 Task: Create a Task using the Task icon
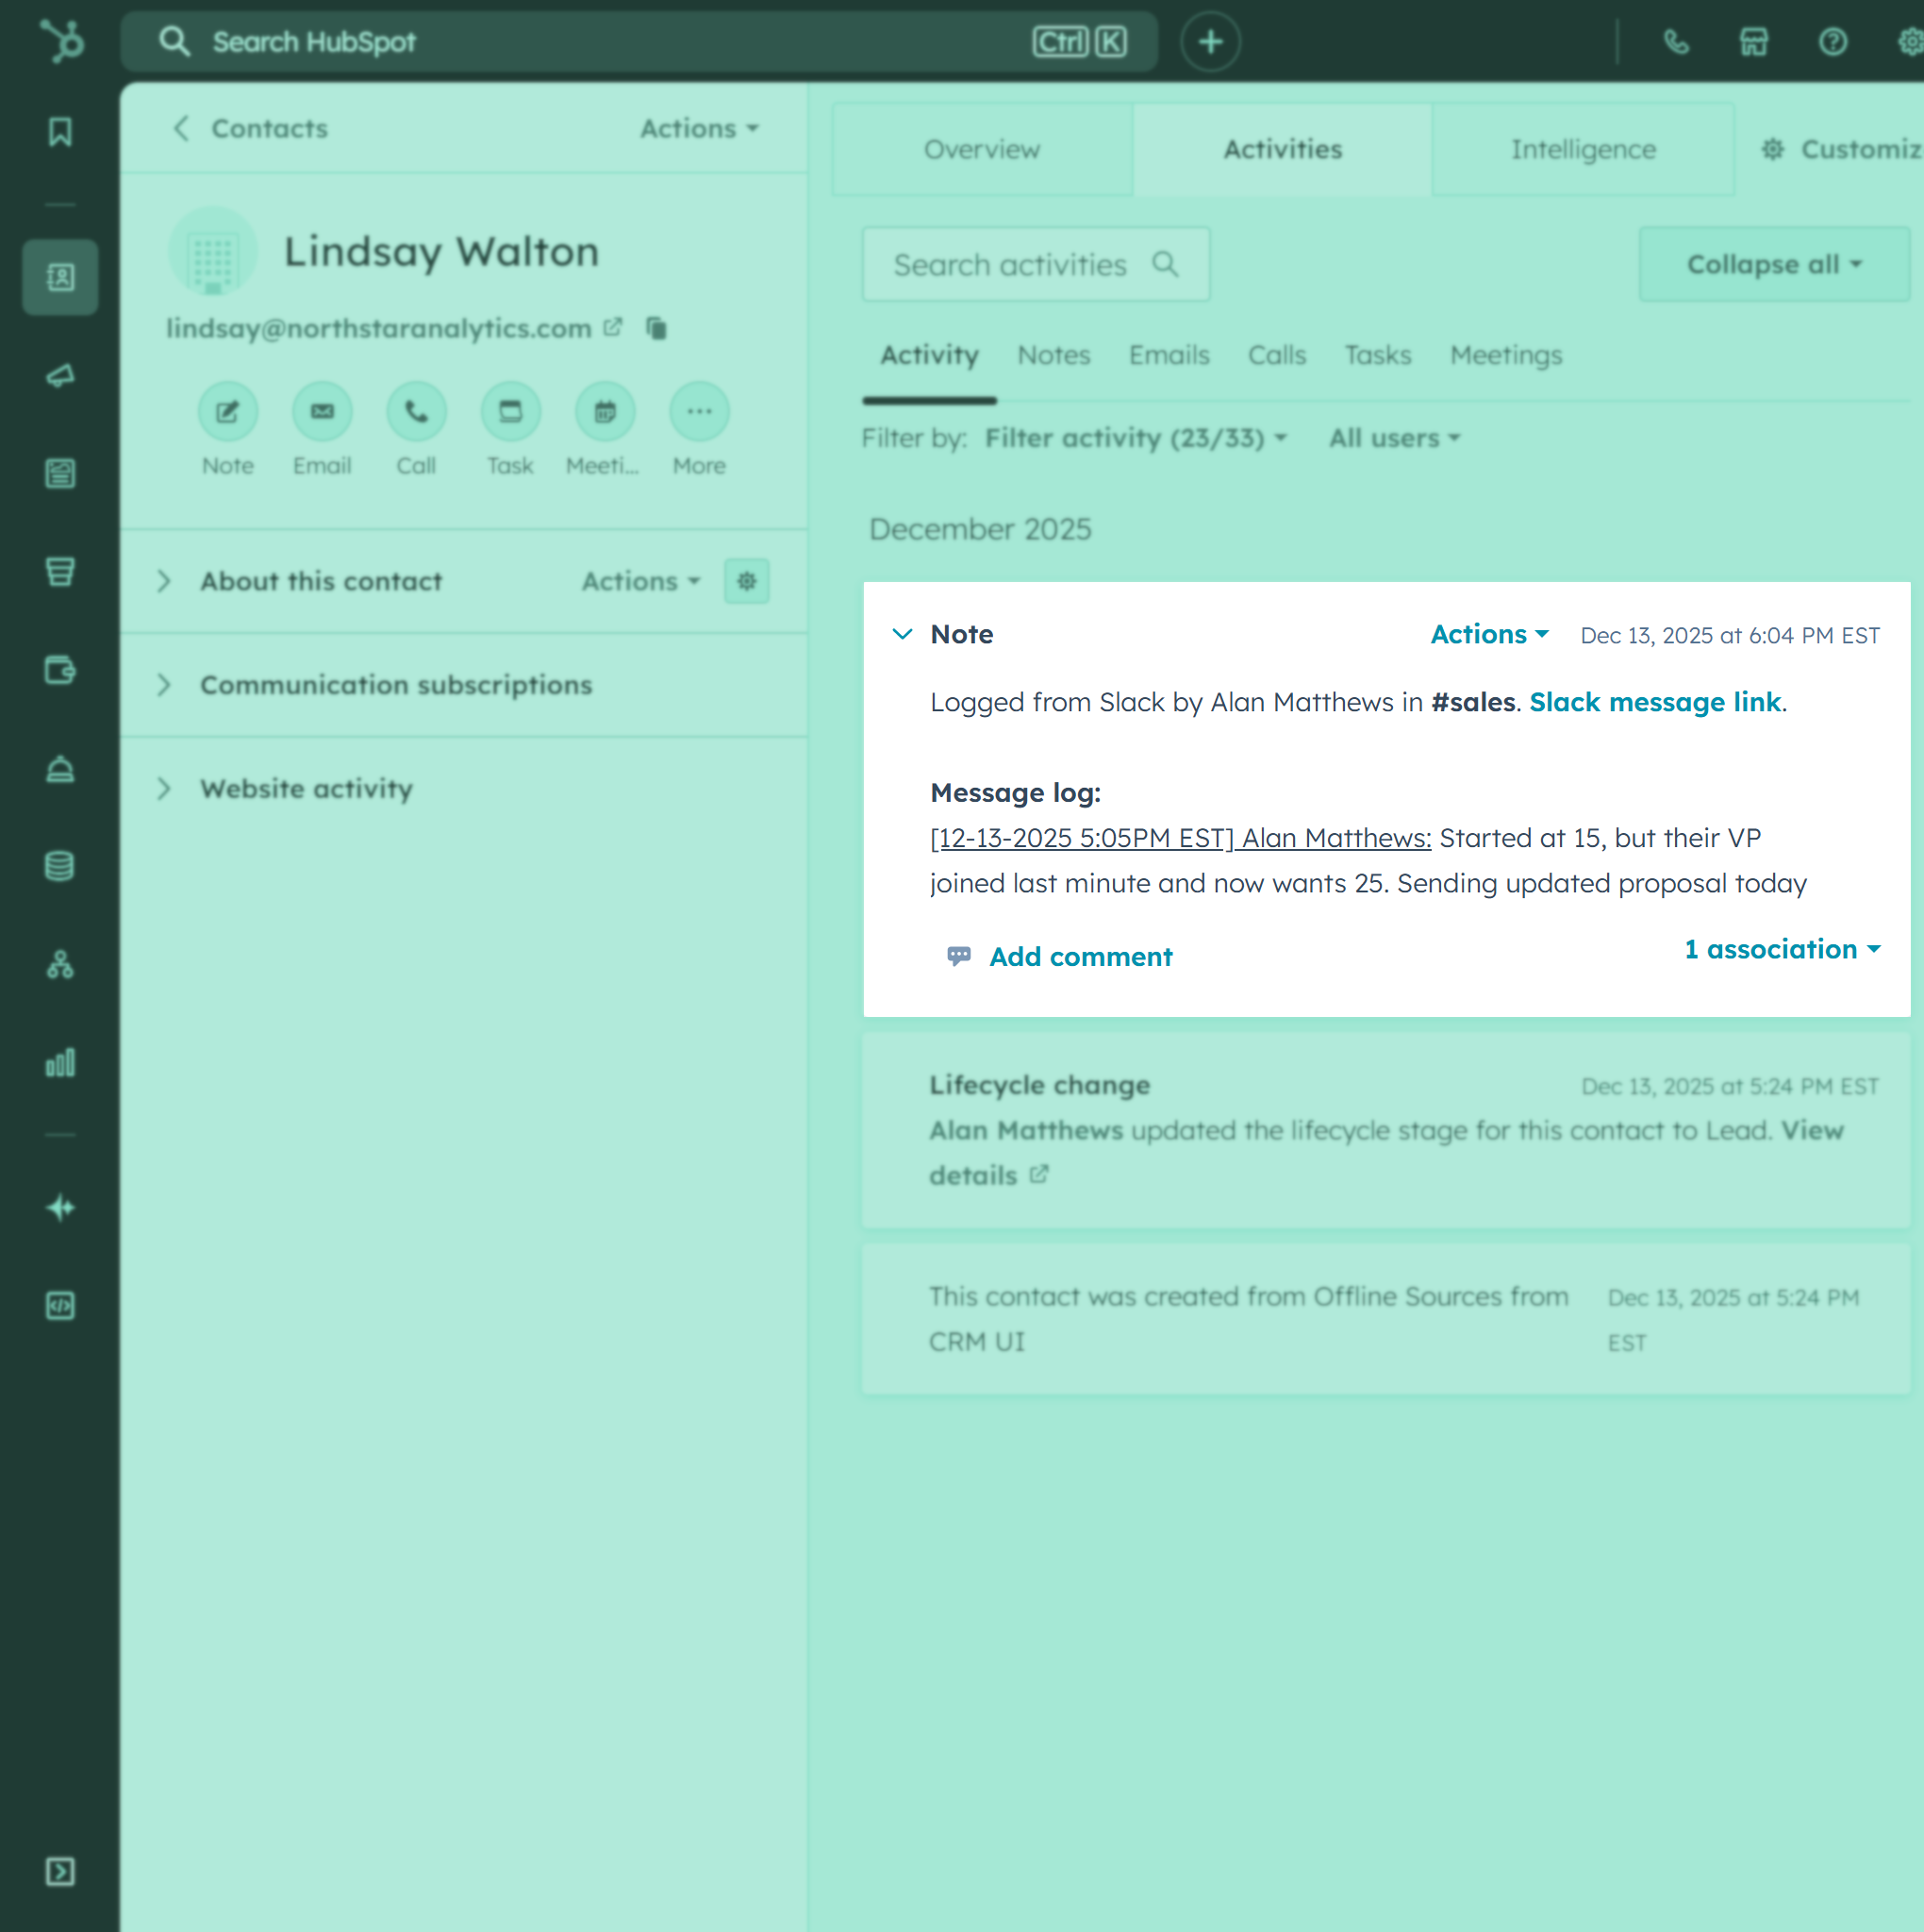click(510, 411)
